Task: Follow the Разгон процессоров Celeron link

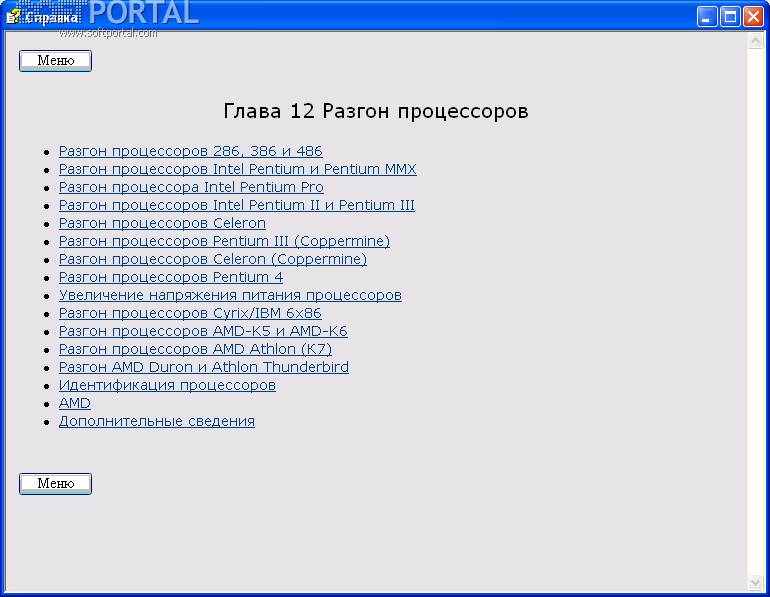Action: point(162,223)
